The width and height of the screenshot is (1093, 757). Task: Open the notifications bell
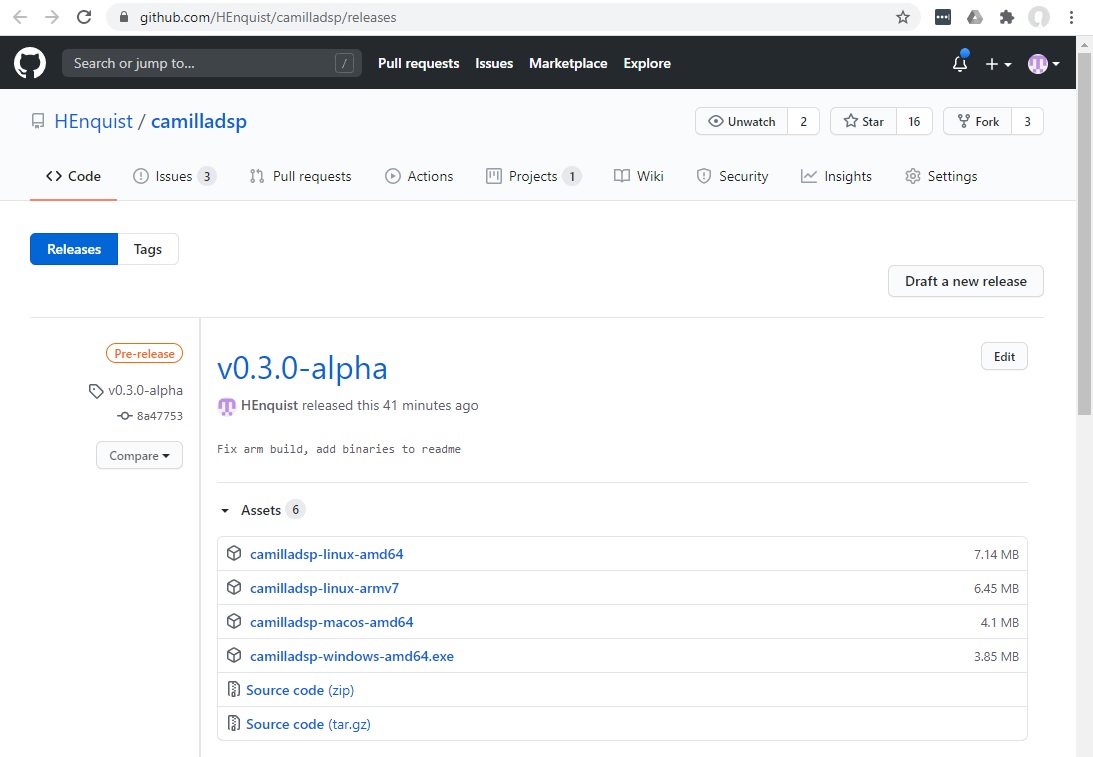coord(960,63)
